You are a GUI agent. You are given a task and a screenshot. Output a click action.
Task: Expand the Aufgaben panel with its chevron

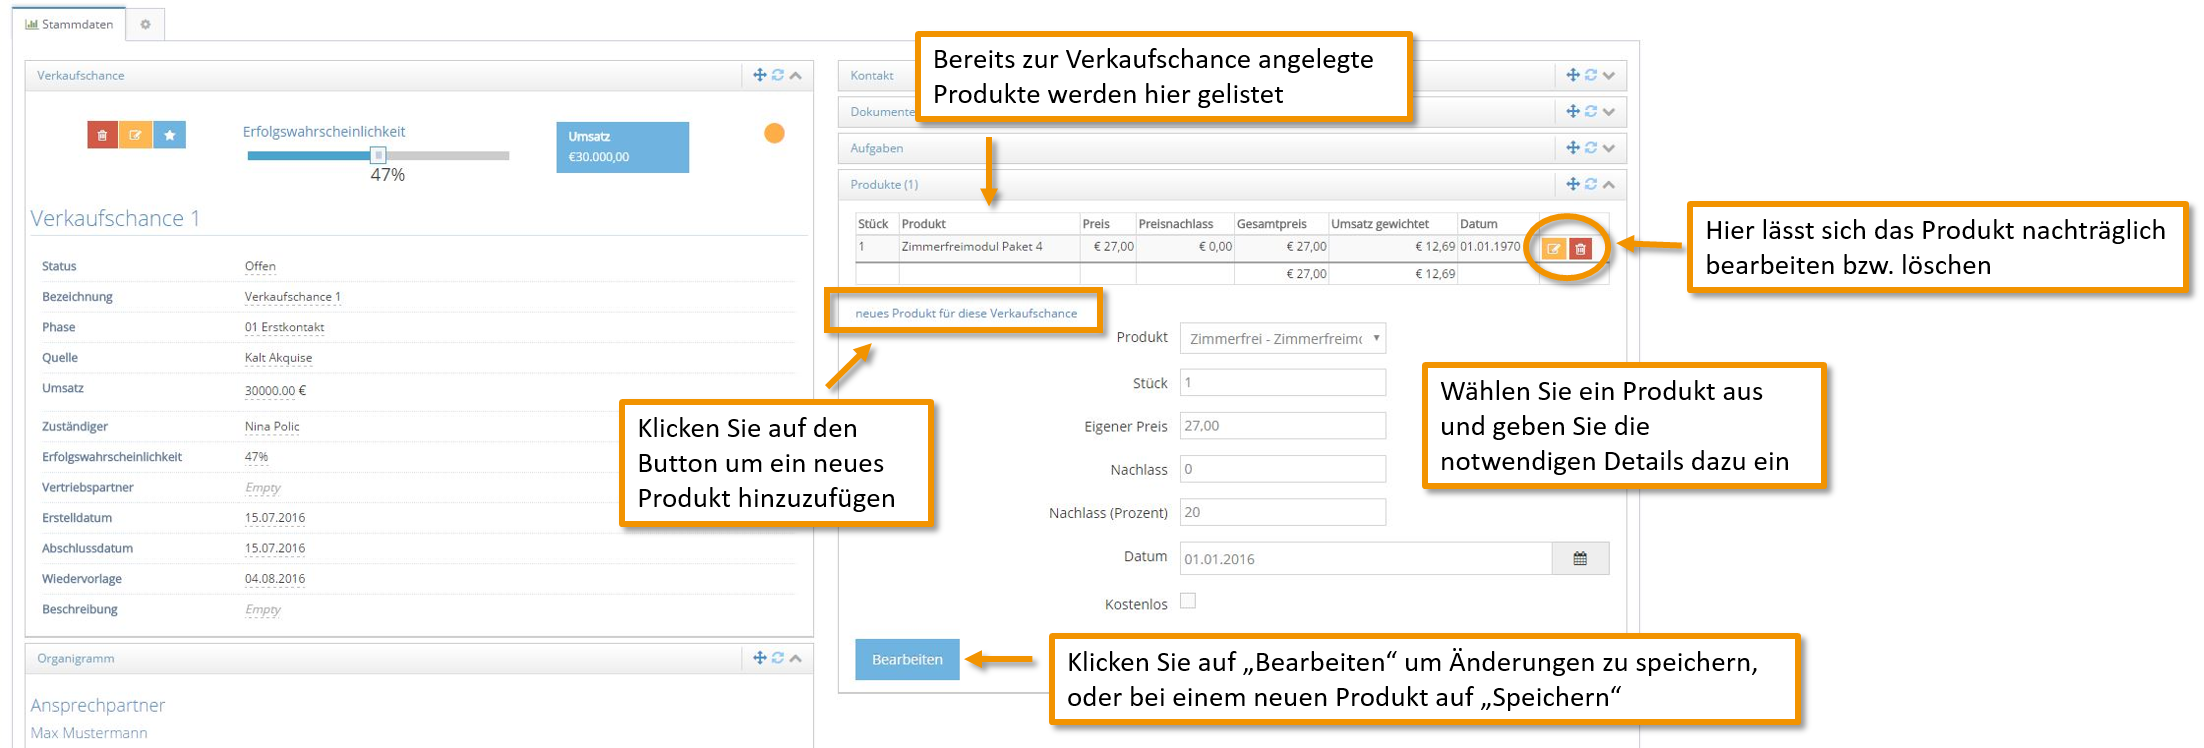(x=1609, y=148)
